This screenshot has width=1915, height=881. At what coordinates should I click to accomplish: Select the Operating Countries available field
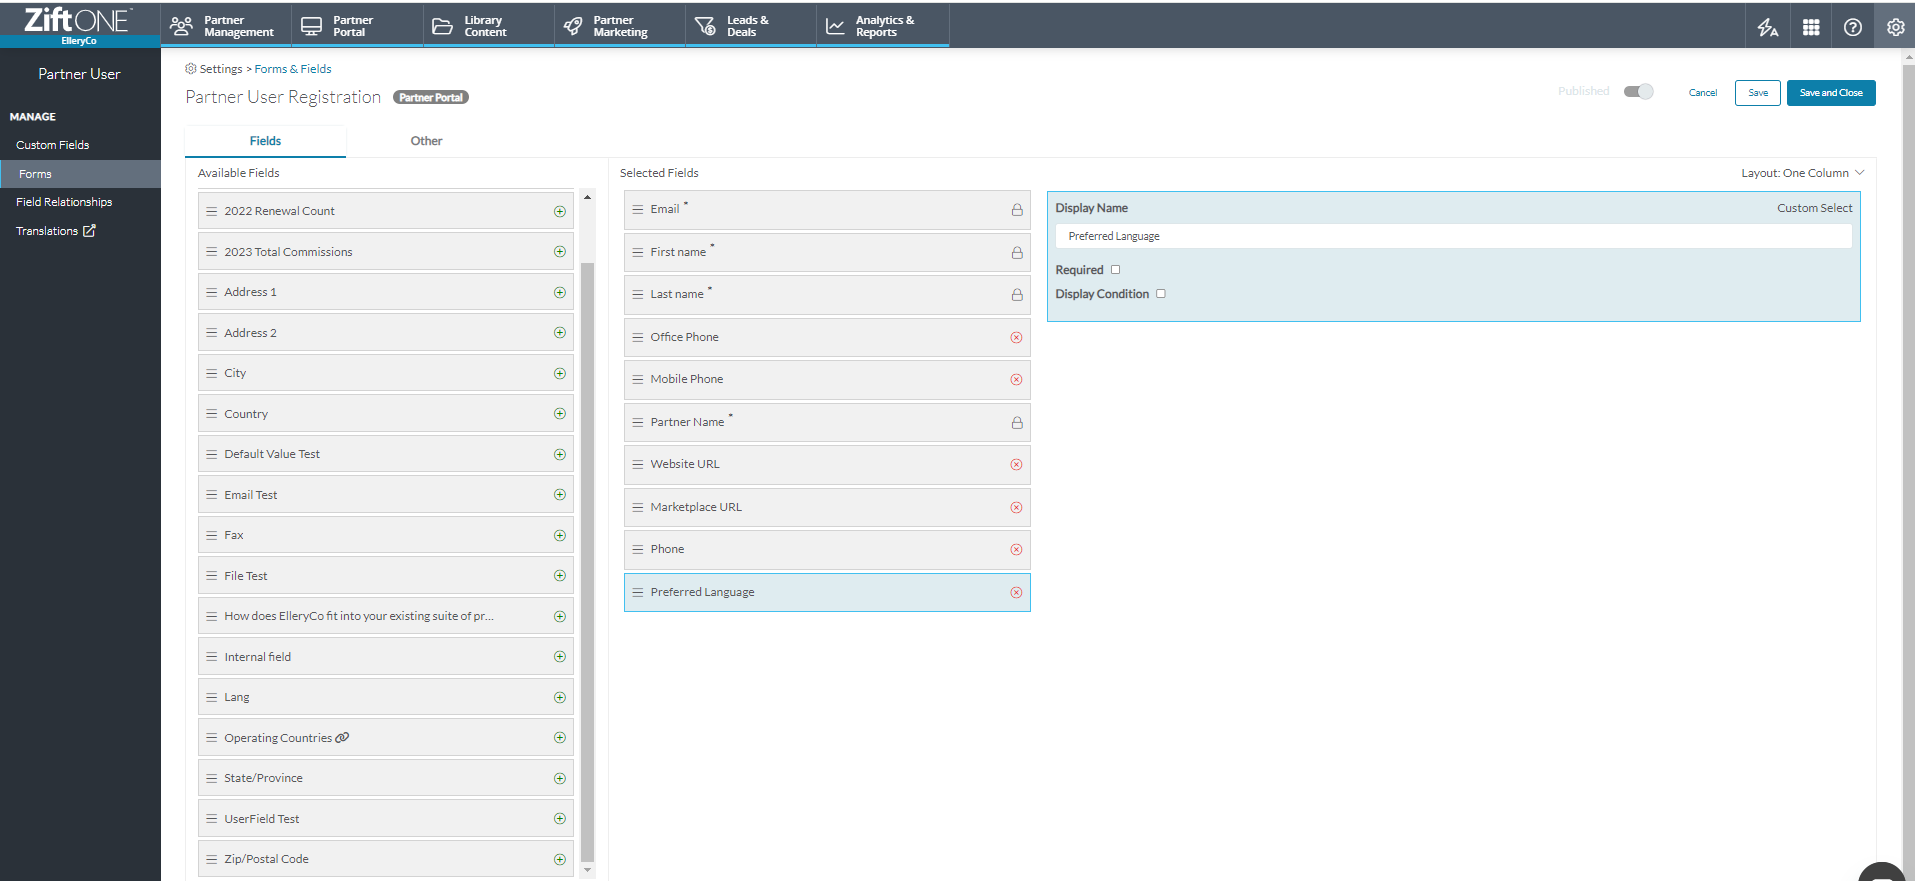point(386,738)
